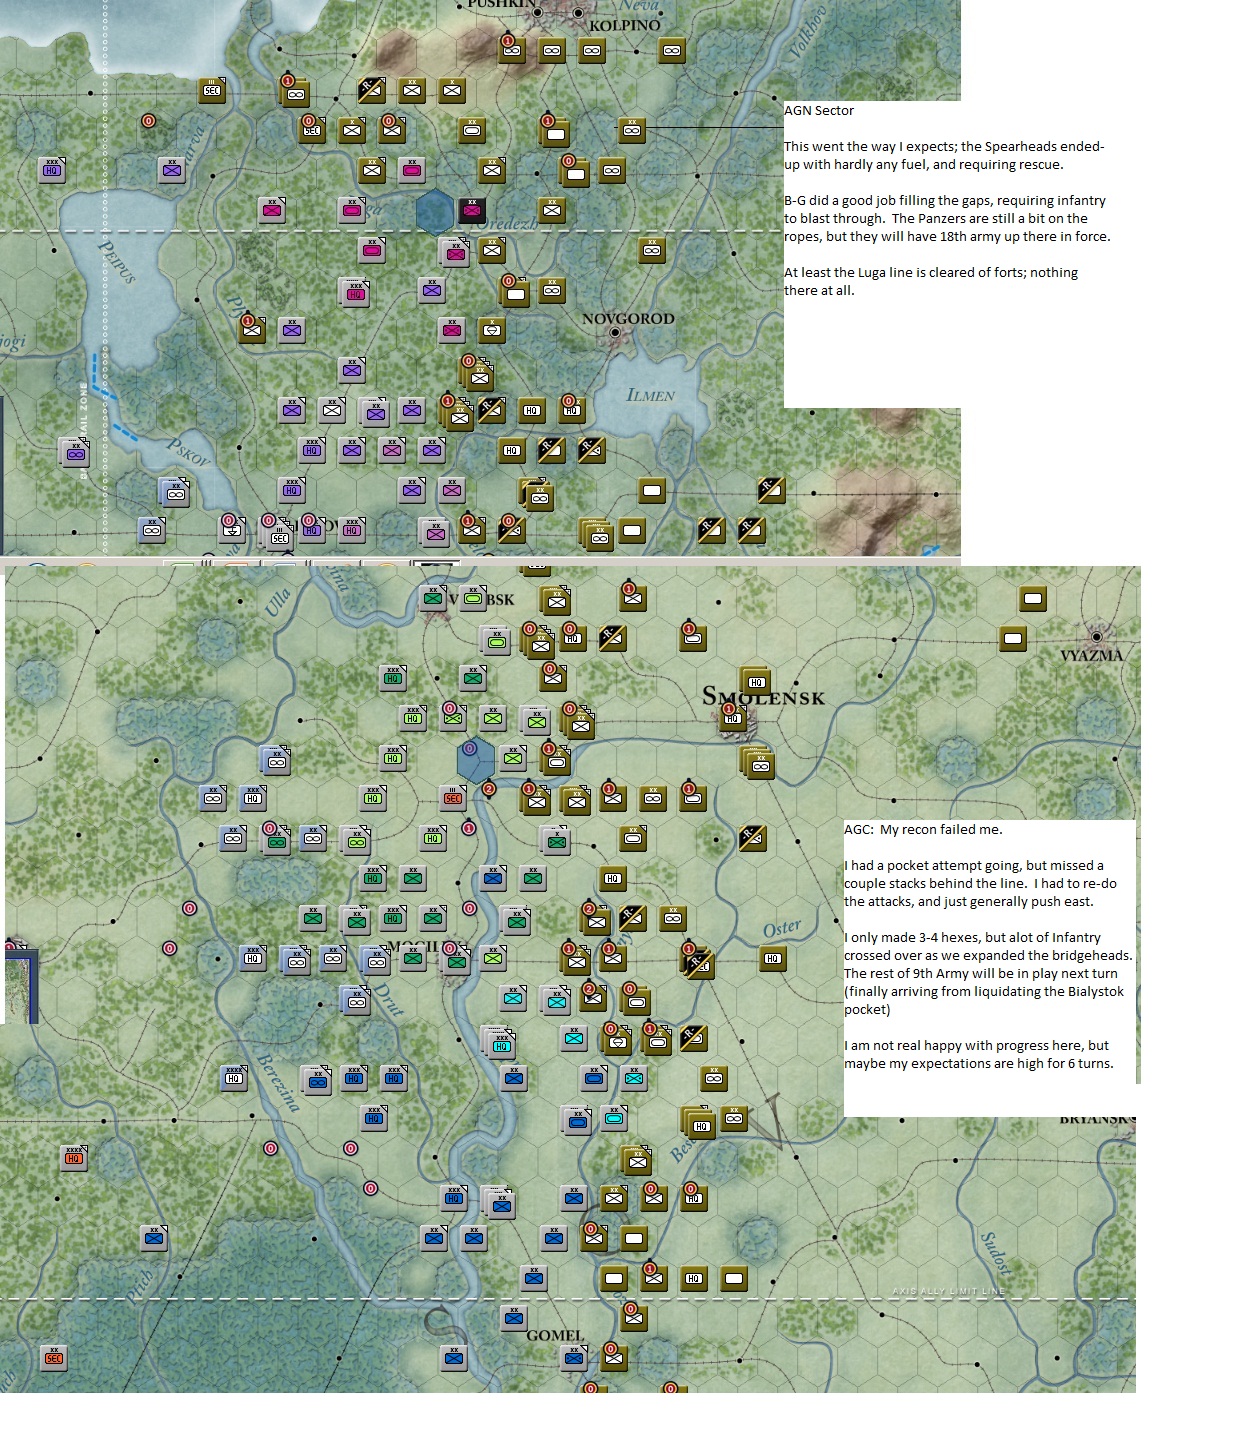This screenshot has height=1438, width=1241.
Task: Click the Vyazma city marker
Action: pos(1097,636)
